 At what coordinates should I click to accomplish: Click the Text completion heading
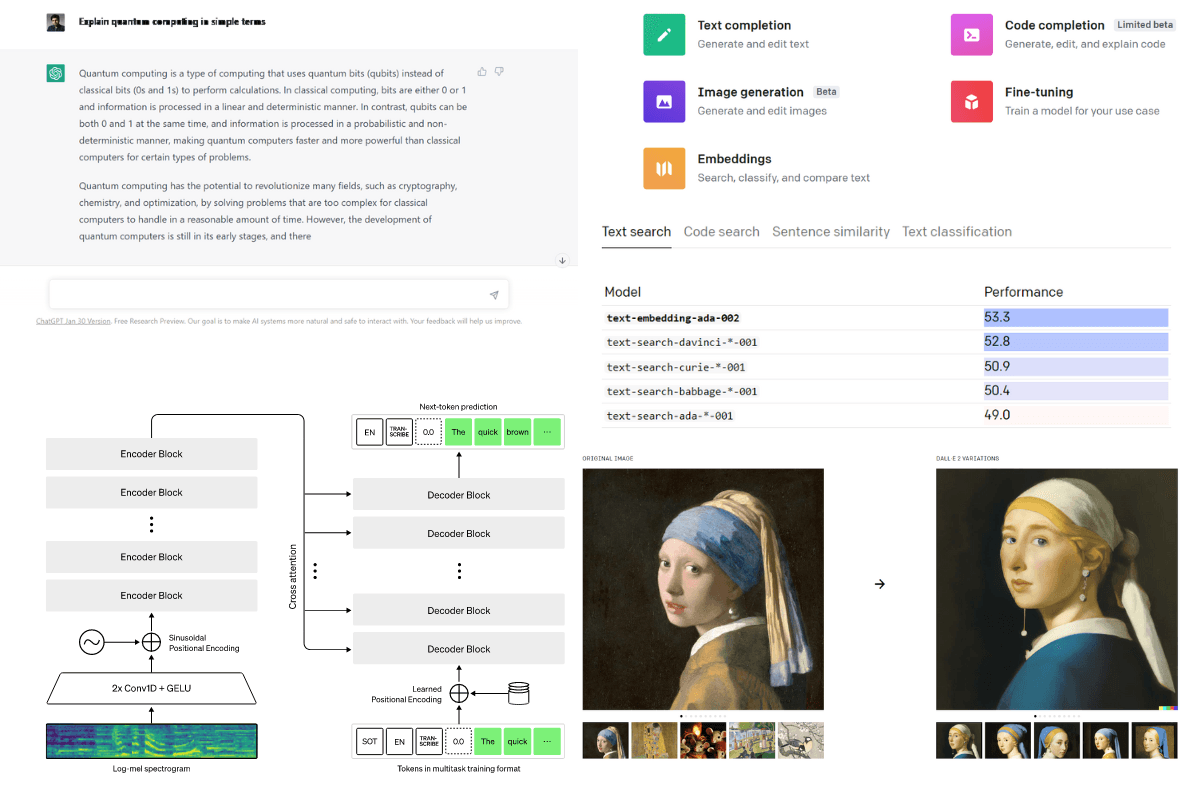[x=744, y=25]
